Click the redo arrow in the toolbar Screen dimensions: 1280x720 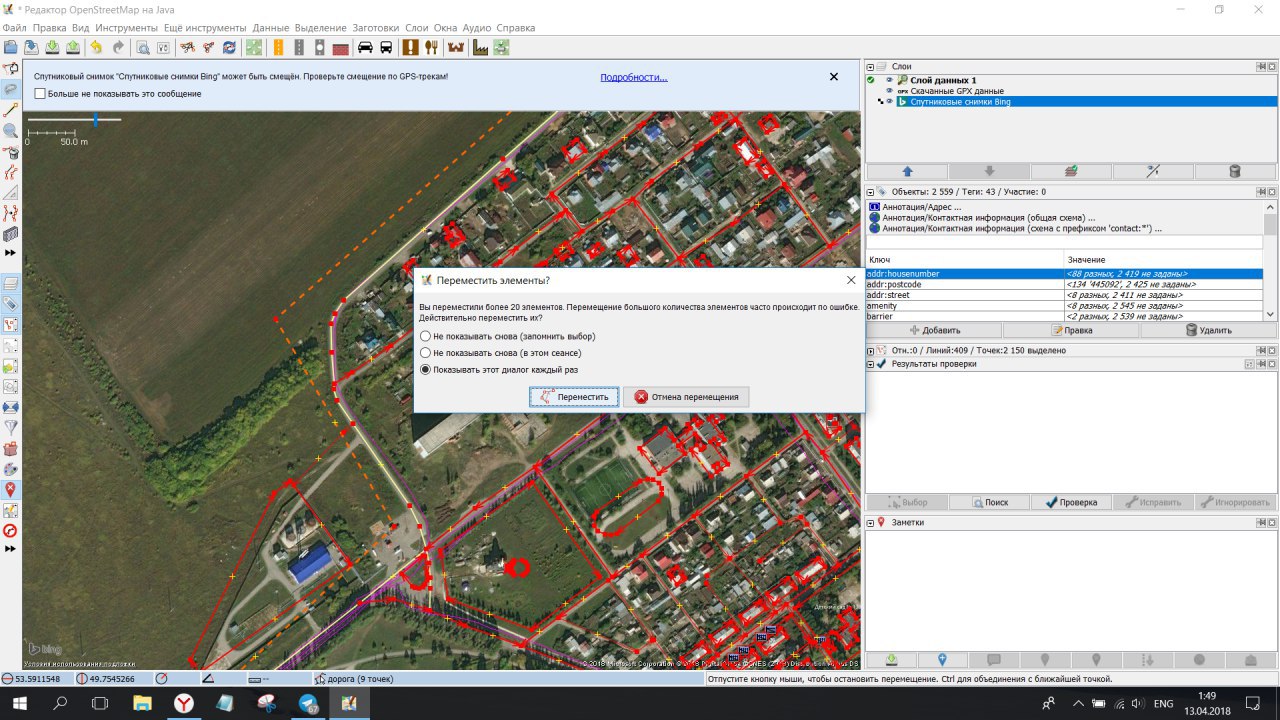click(x=118, y=47)
